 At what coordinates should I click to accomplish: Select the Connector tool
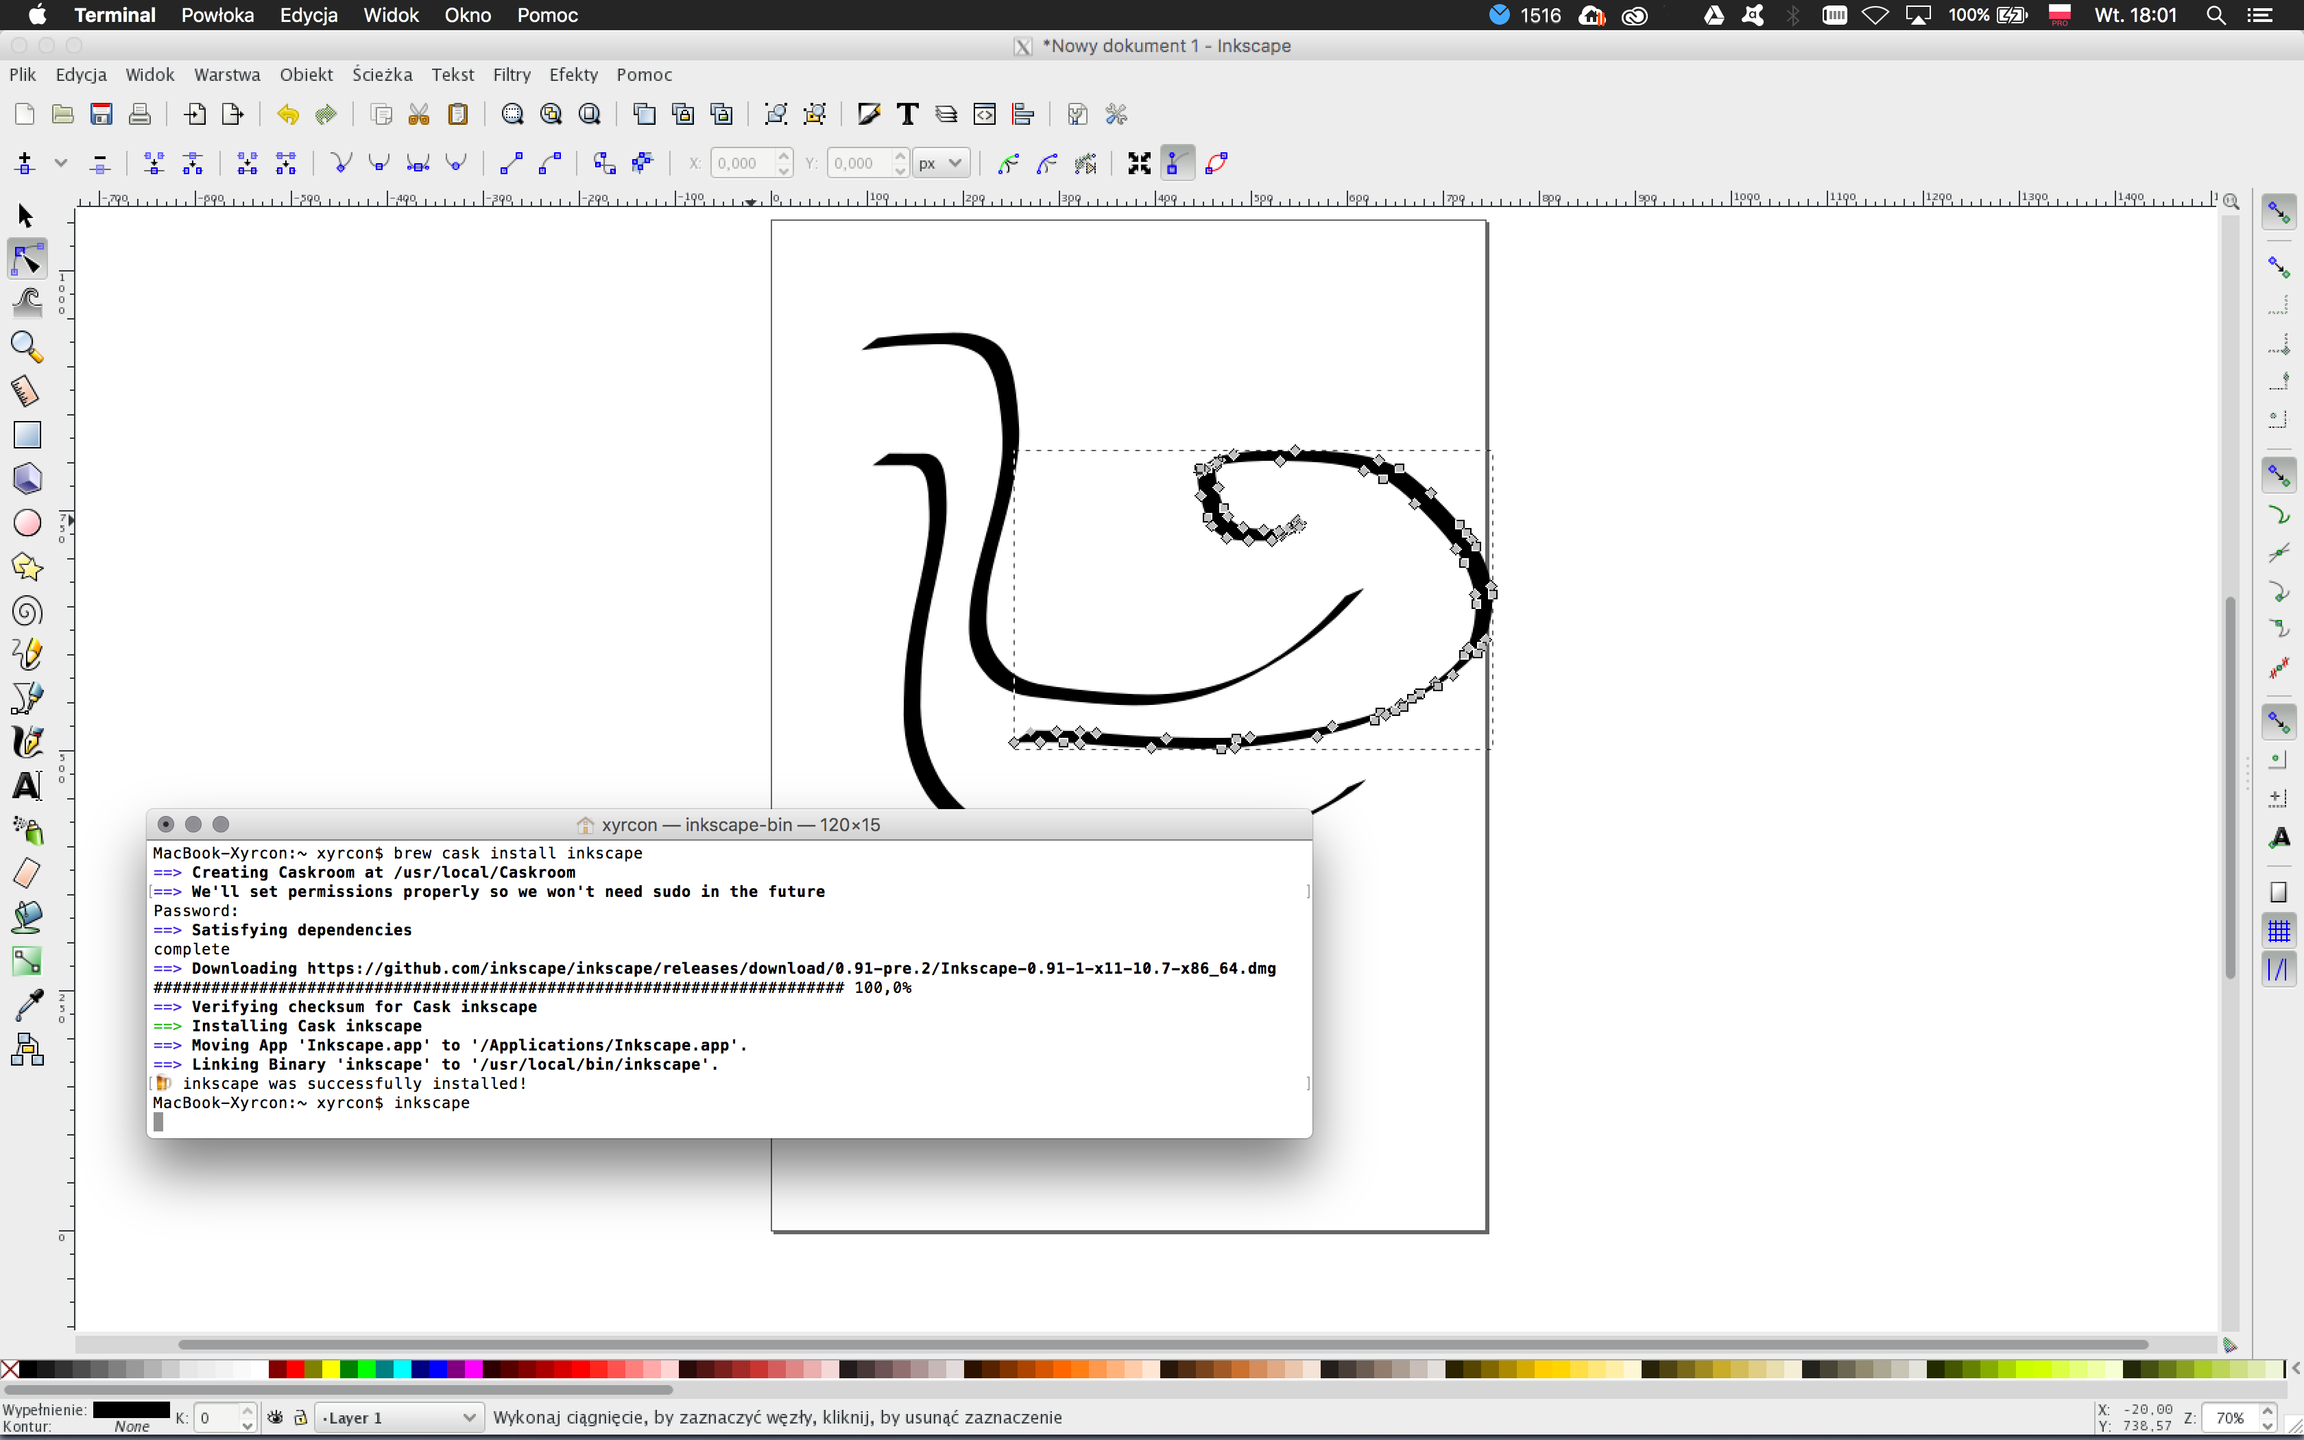(x=27, y=1050)
